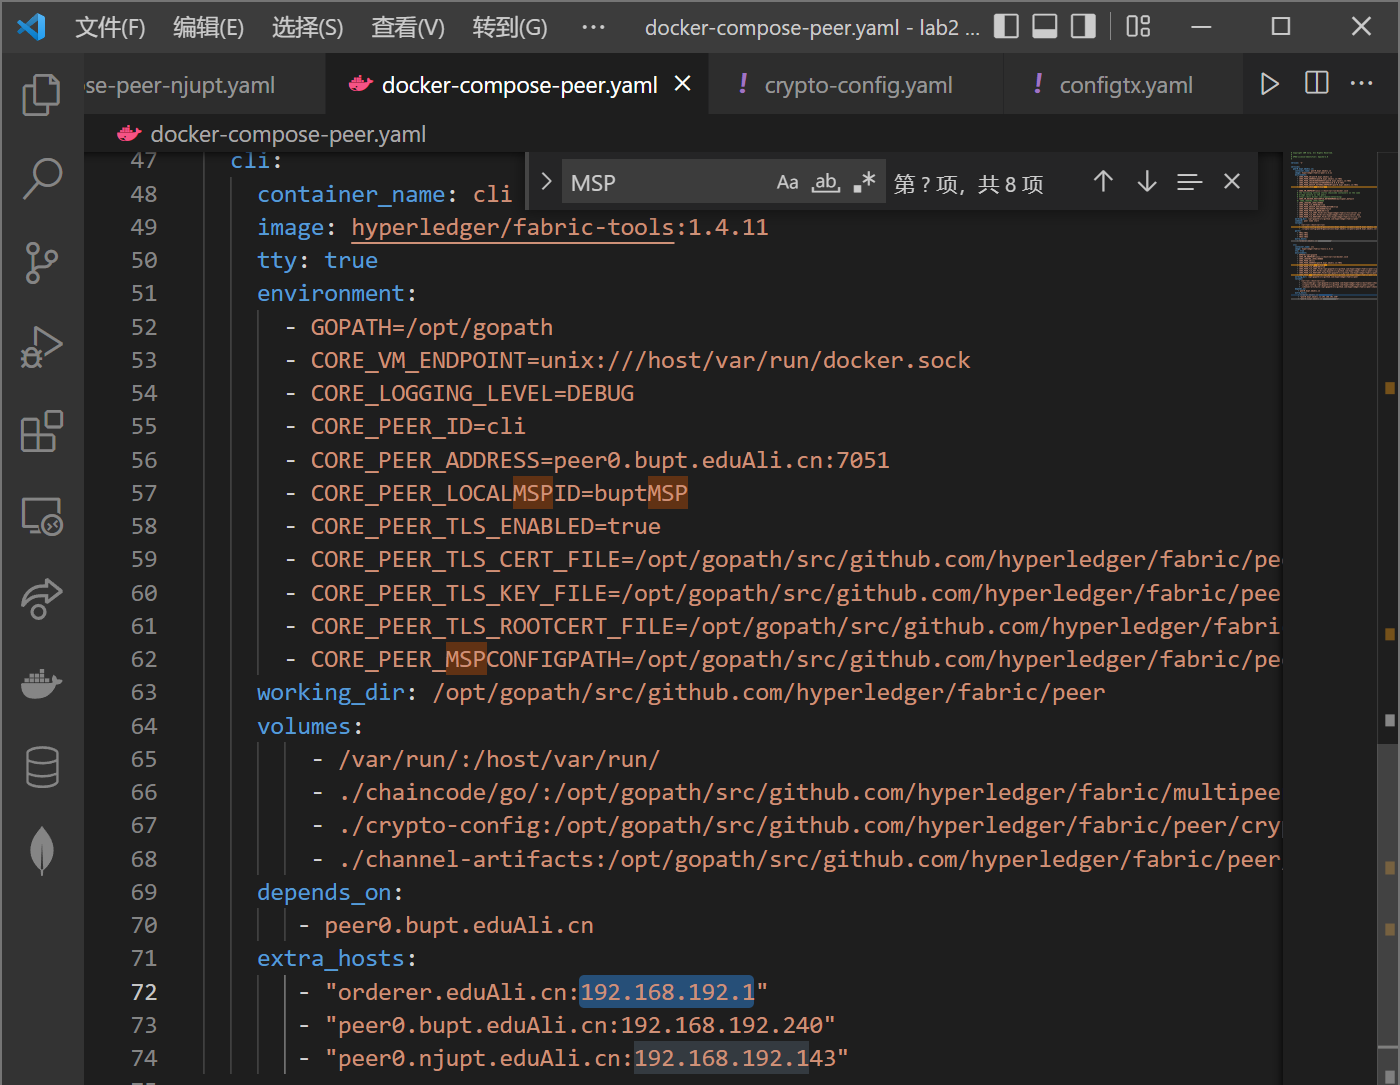Viewport: 1400px width, 1085px height.
Task: Open the Docker view in activity bar
Action: (41, 684)
